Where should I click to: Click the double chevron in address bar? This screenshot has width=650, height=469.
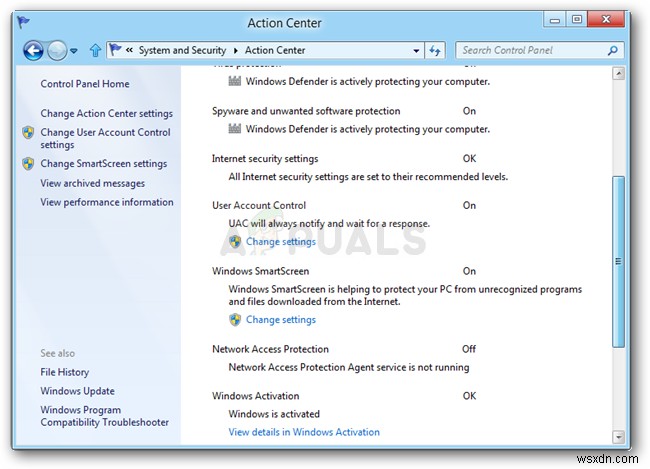pos(129,50)
